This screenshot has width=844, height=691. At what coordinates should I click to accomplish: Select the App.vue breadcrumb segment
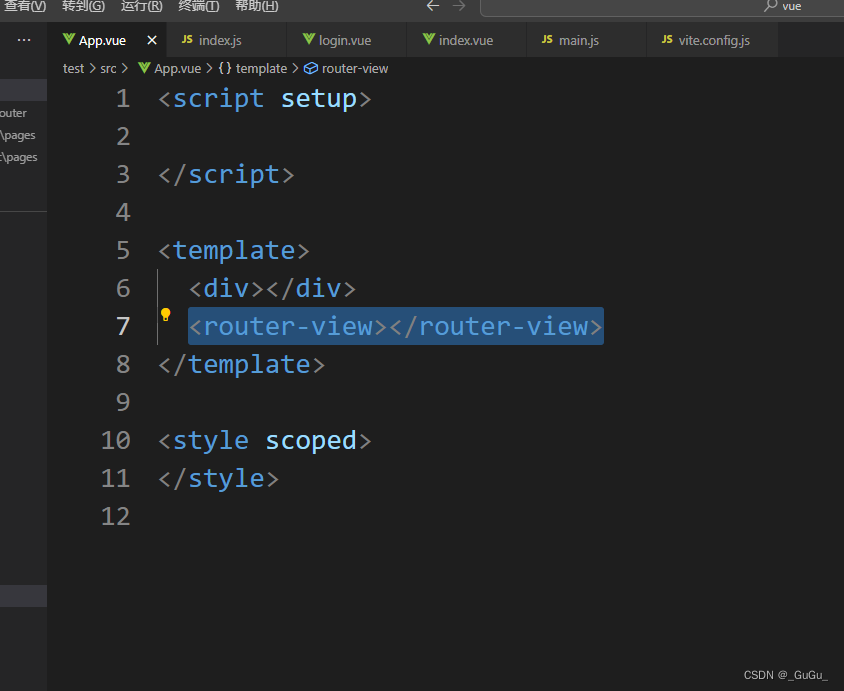tap(178, 69)
